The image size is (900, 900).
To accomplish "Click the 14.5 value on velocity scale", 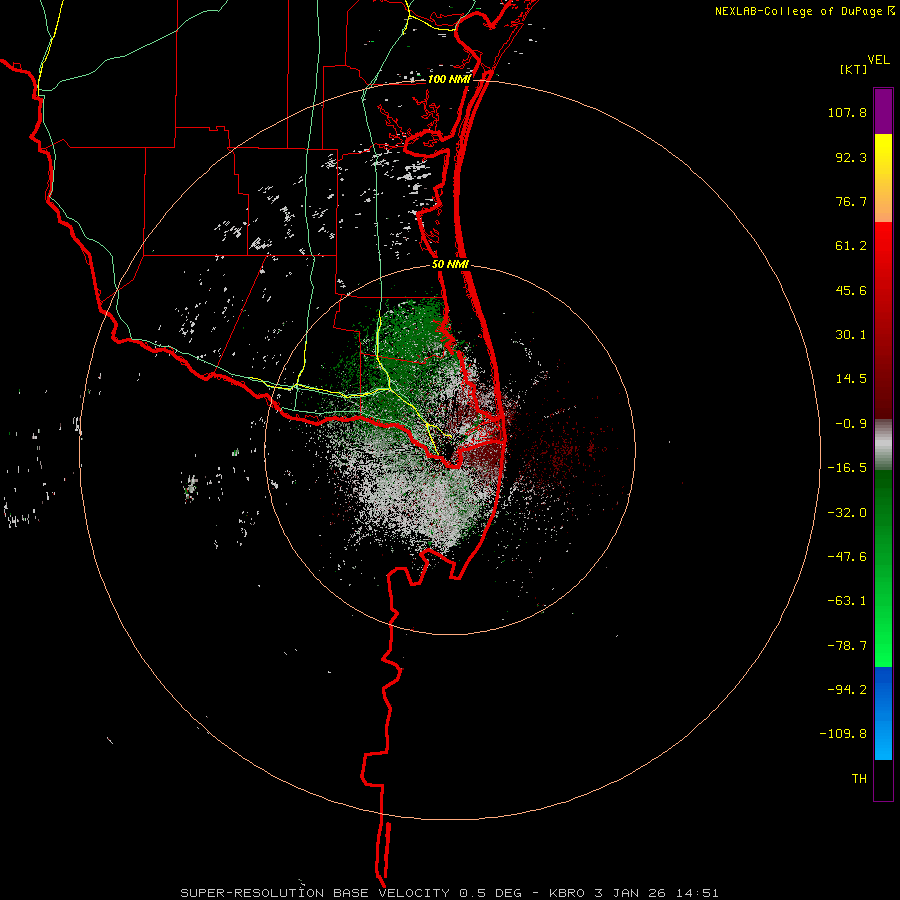I will tap(851, 379).
